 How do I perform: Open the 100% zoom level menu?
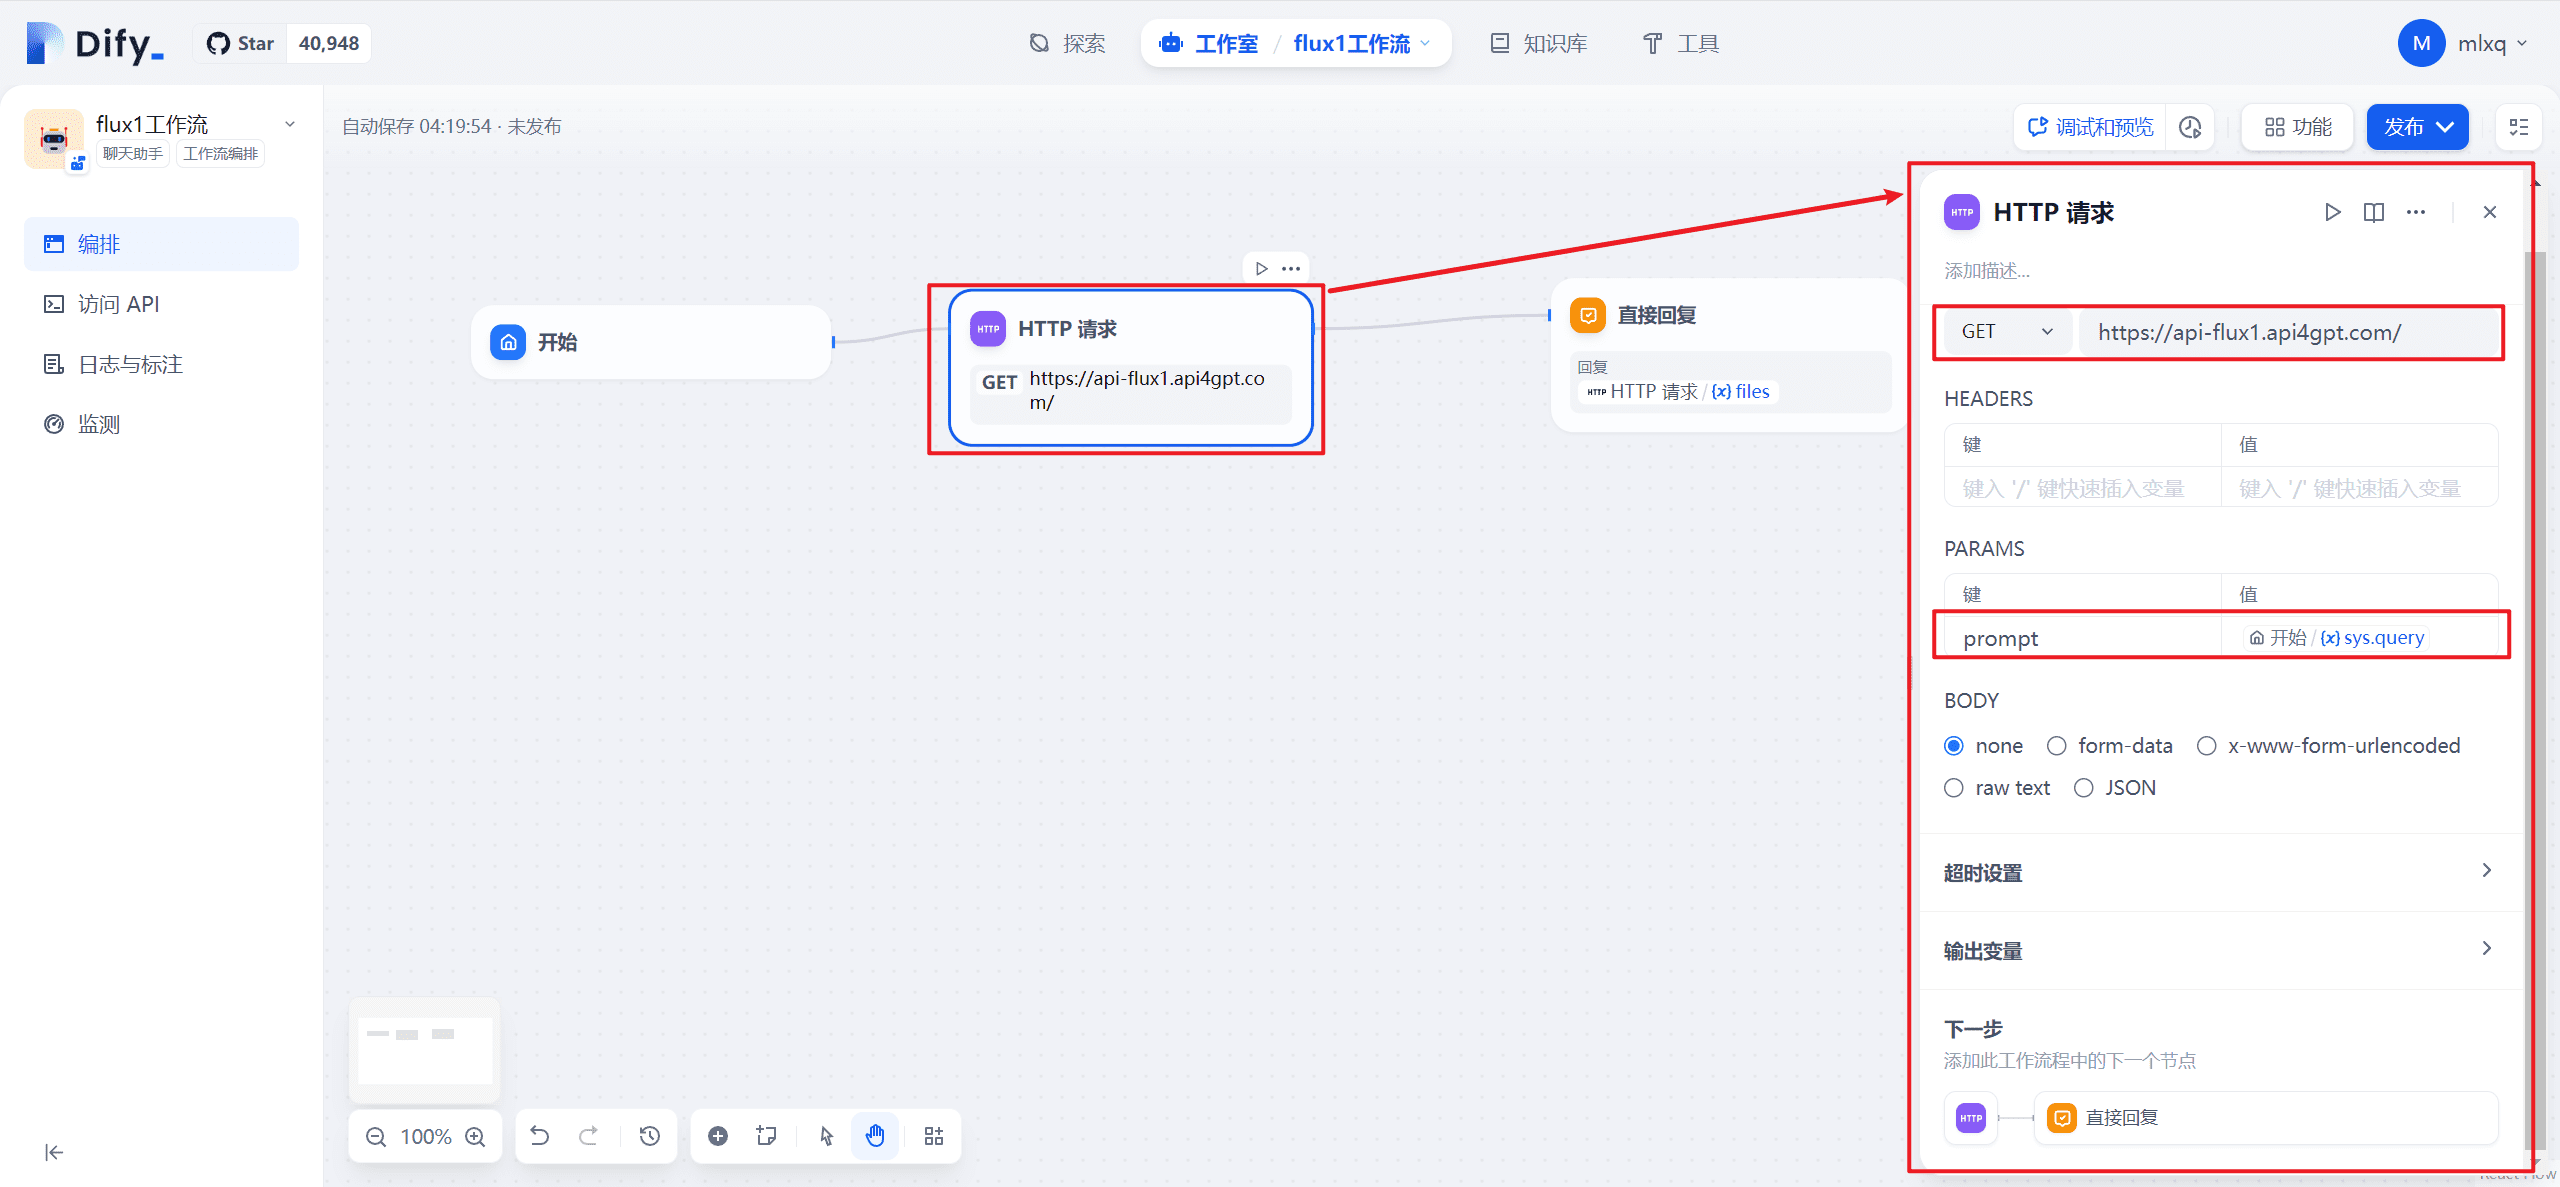coord(426,1136)
